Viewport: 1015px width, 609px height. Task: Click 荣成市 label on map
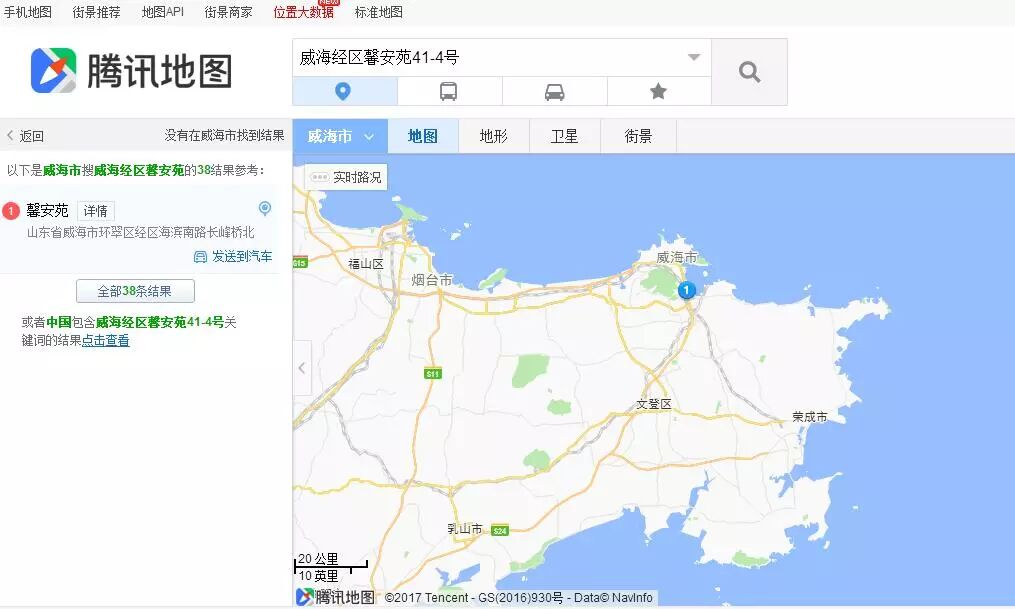pos(810,417)
